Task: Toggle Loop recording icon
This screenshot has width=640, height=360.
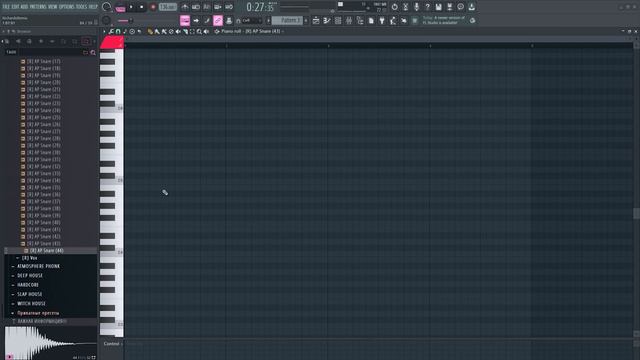Action: 229,7
